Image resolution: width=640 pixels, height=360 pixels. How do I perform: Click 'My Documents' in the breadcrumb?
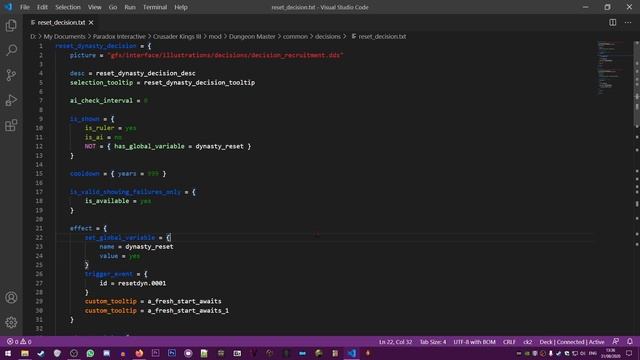click(x=64, y=36)
